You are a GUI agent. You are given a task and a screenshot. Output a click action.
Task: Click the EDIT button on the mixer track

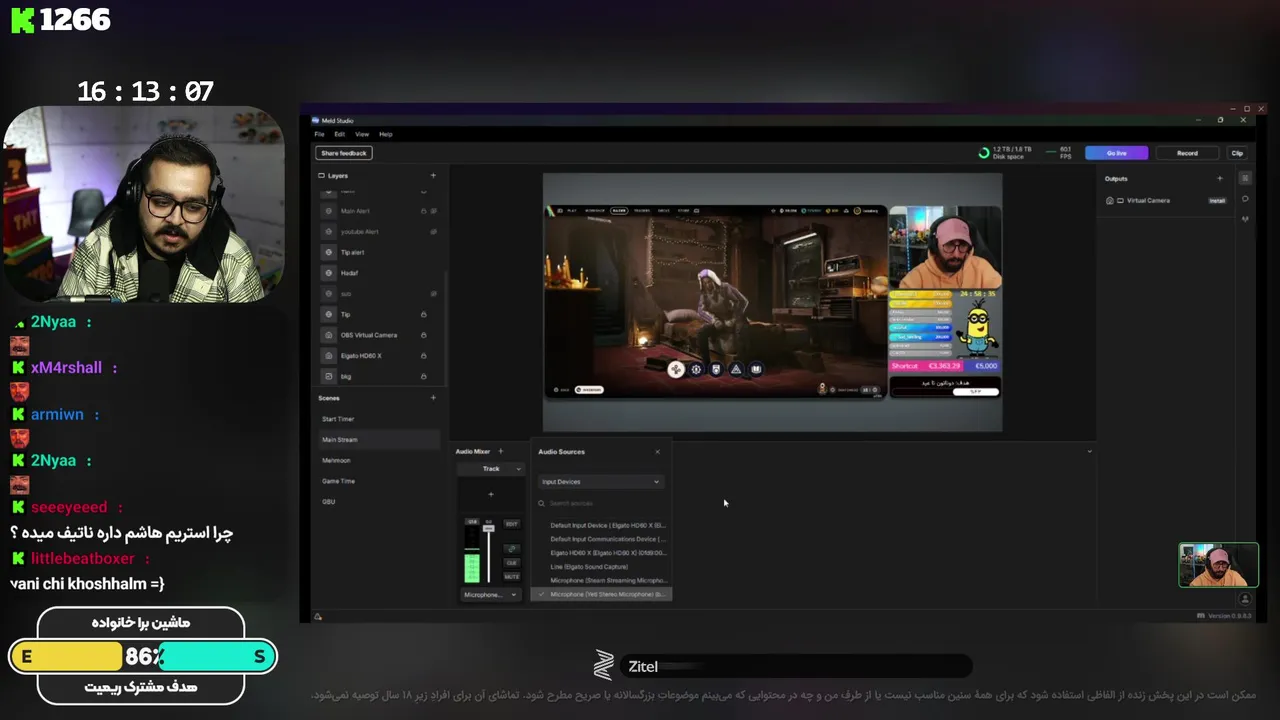pyautogui.click(x=511, y=524)
